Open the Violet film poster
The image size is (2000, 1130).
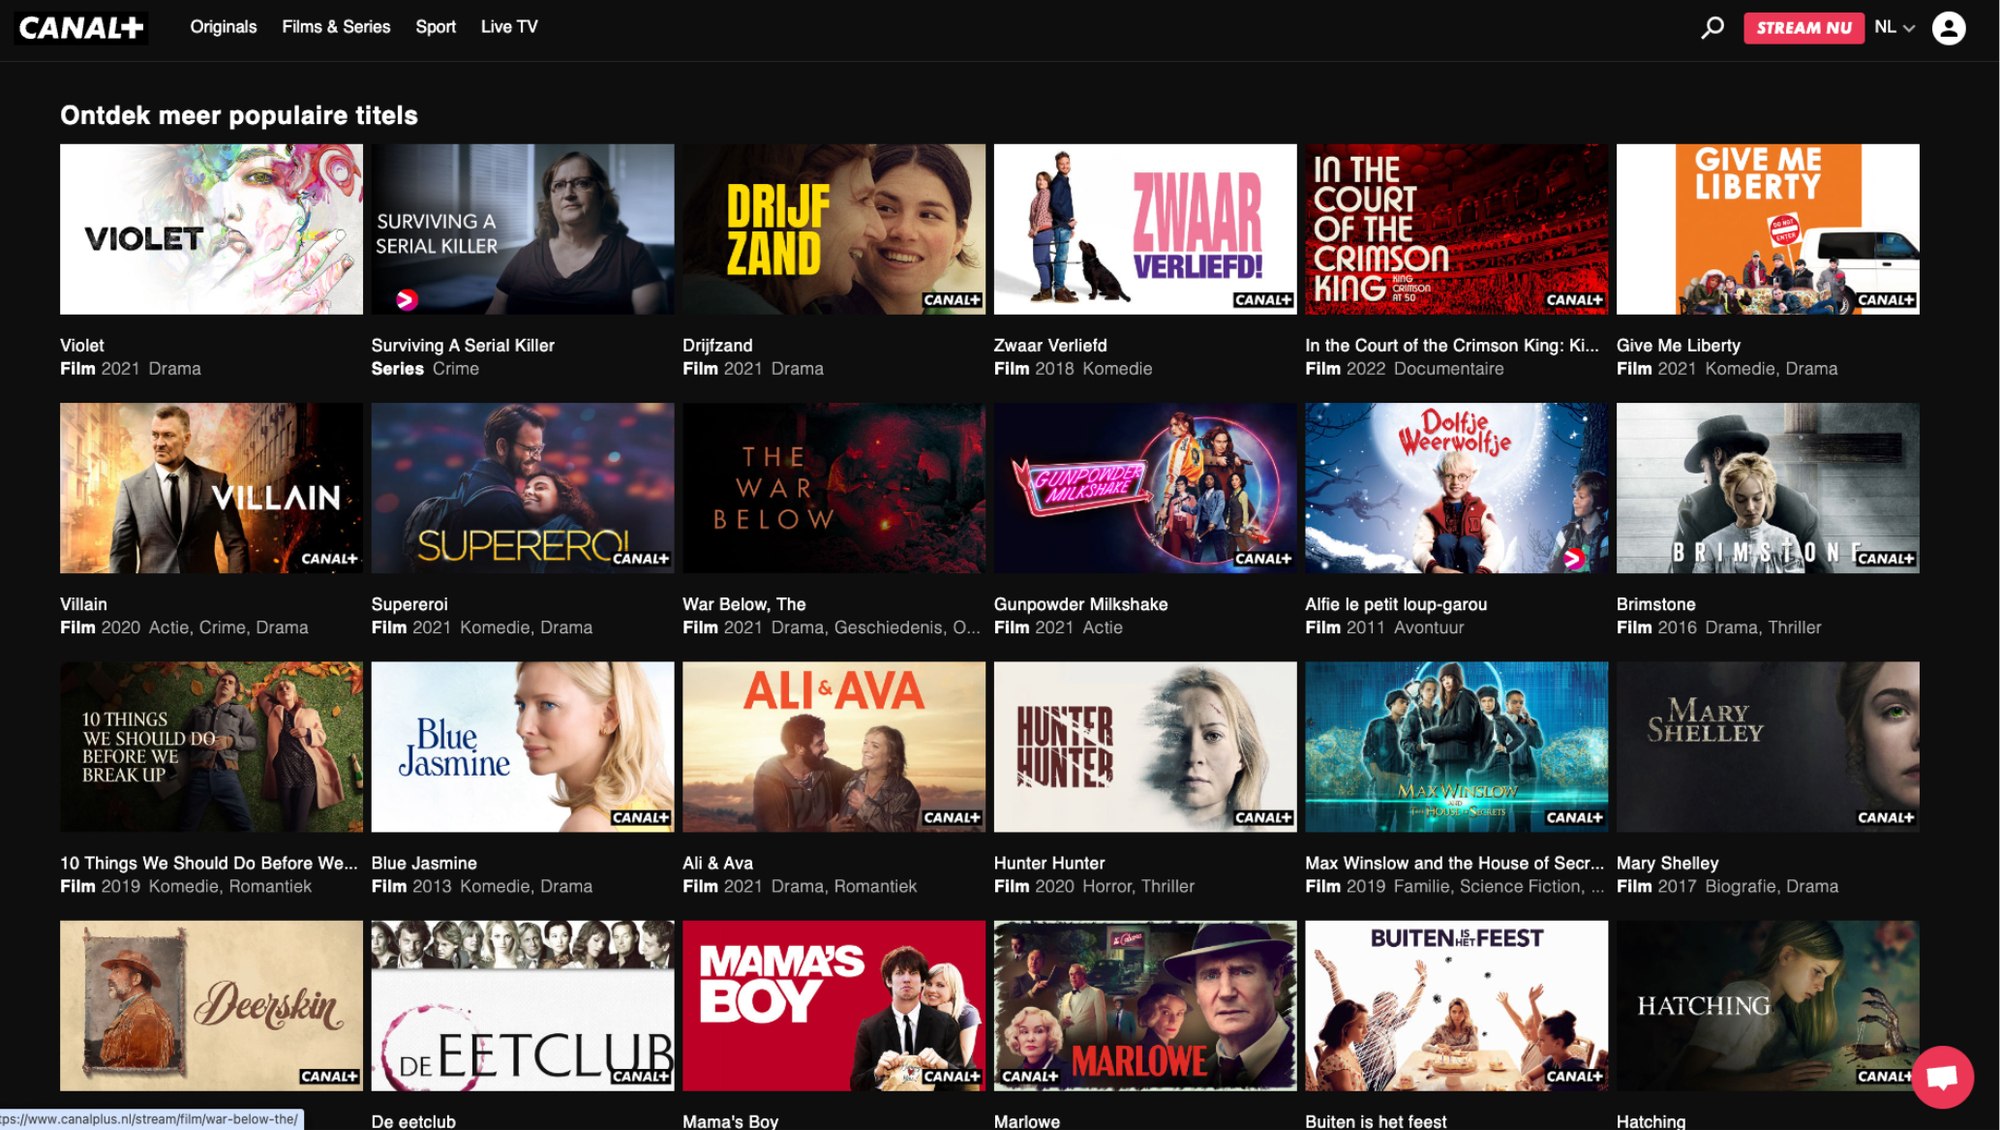(211, 229)
